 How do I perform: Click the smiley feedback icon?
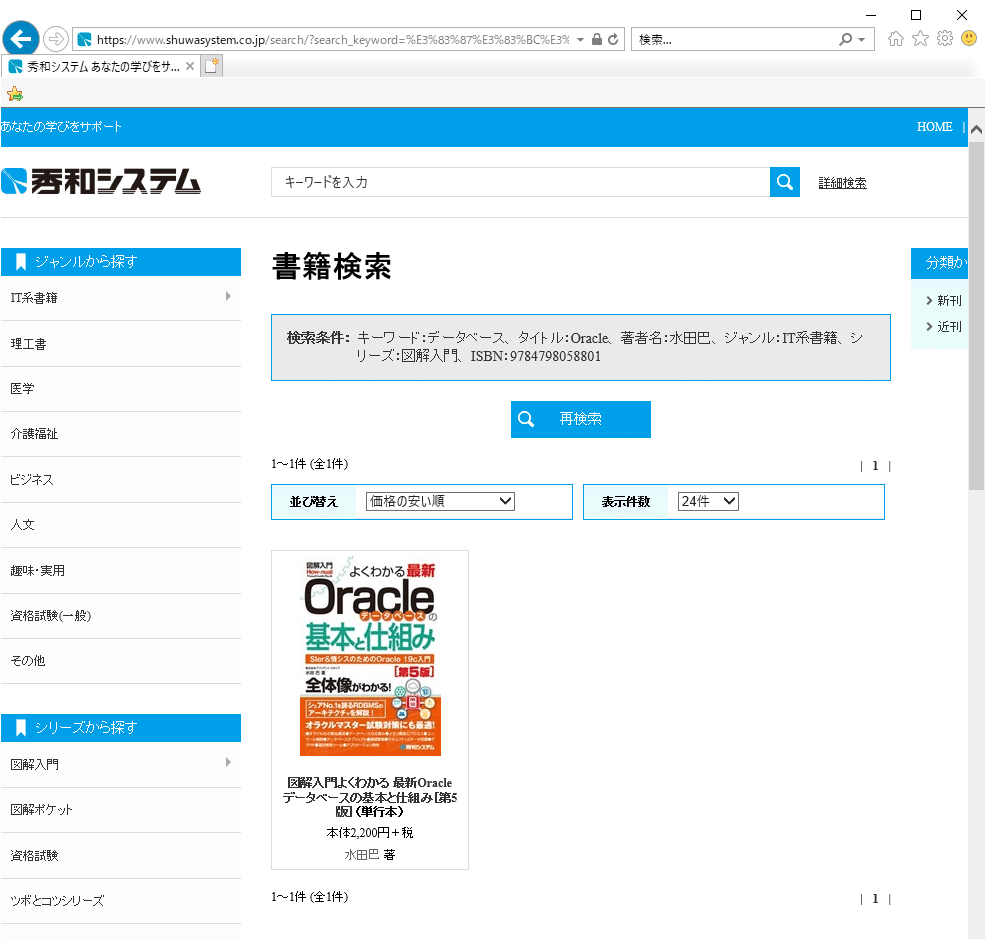966,38
